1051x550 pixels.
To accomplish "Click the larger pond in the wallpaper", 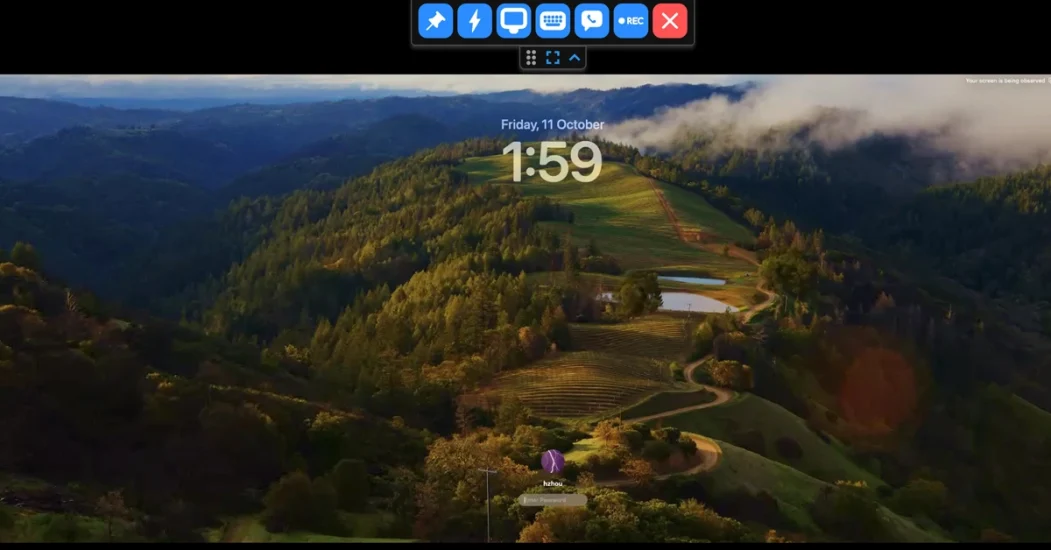I will point(698,301).
